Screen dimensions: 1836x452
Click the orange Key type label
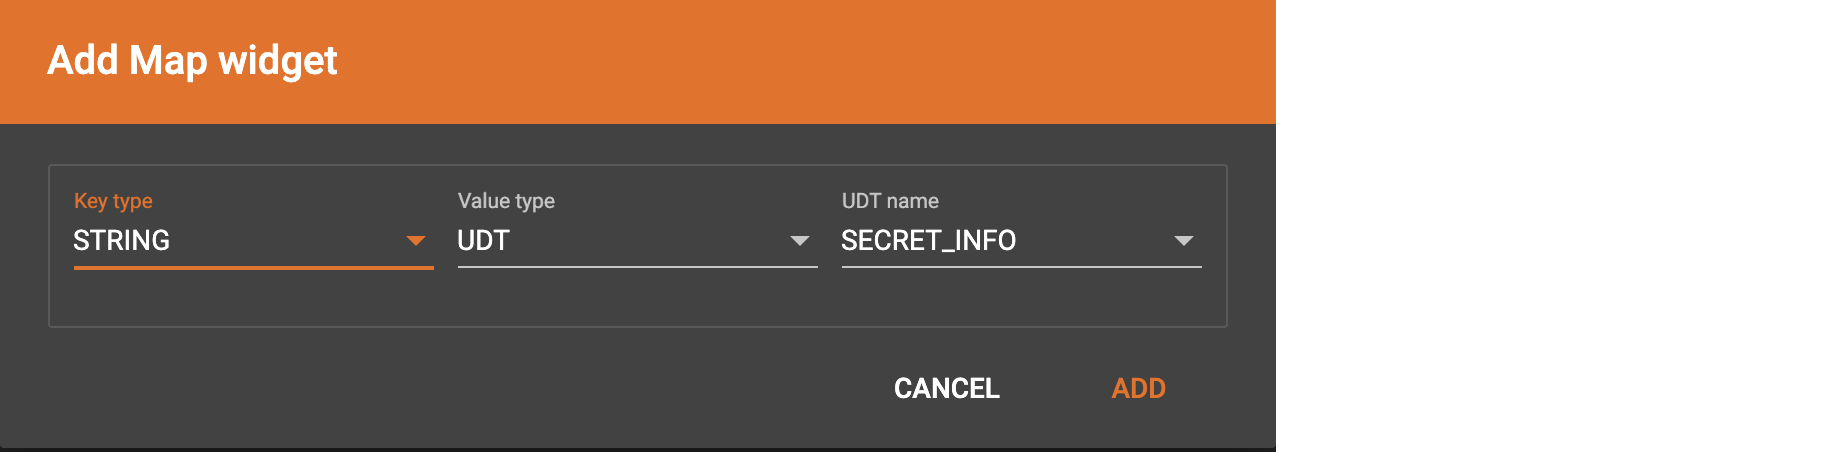pyautogui.click(x=113, y=201)
